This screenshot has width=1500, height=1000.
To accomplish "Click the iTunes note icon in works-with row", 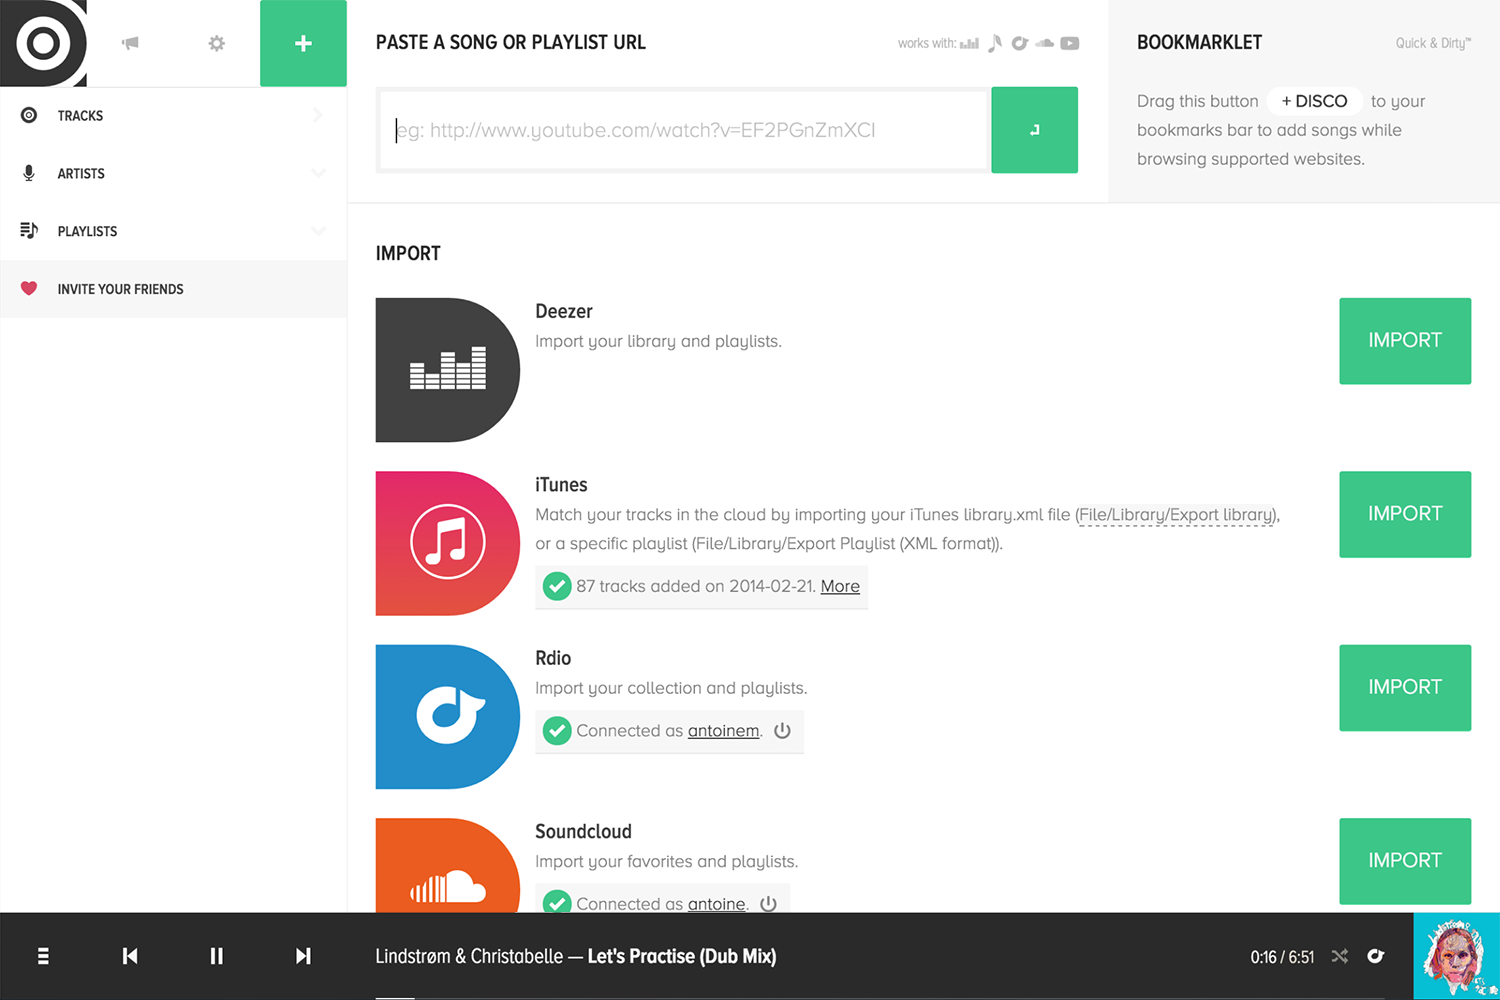I will tap(995, 43).
